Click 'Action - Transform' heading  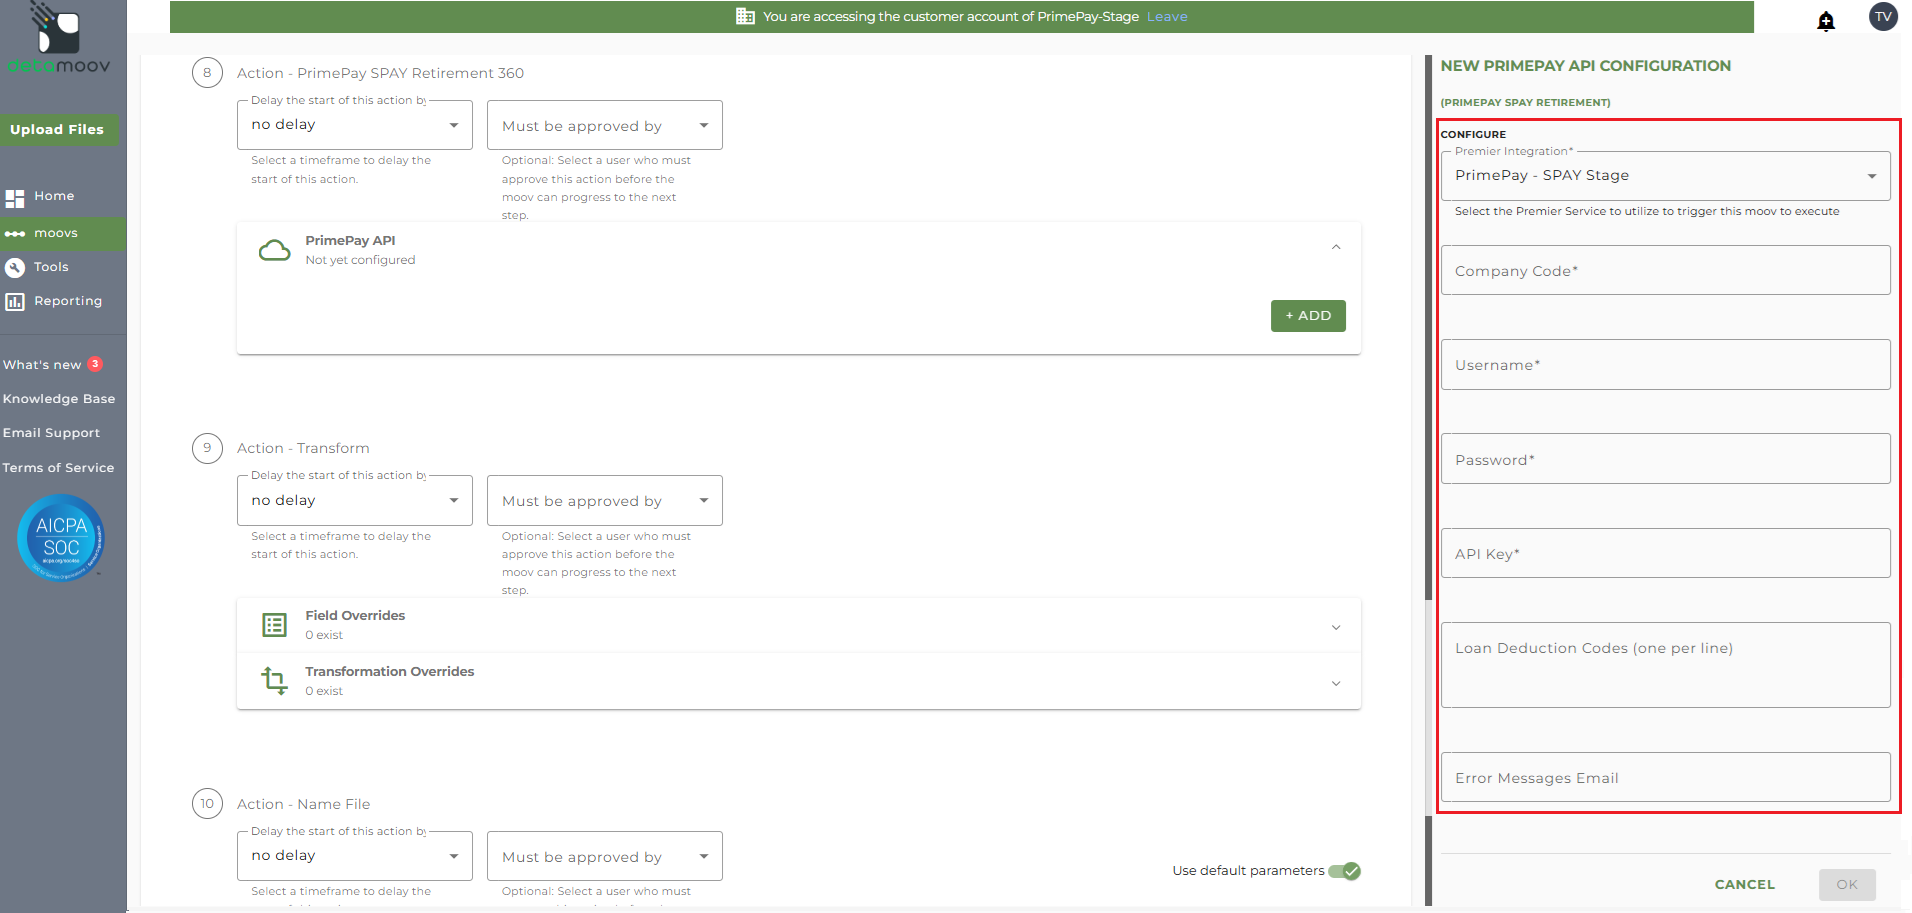303,448
